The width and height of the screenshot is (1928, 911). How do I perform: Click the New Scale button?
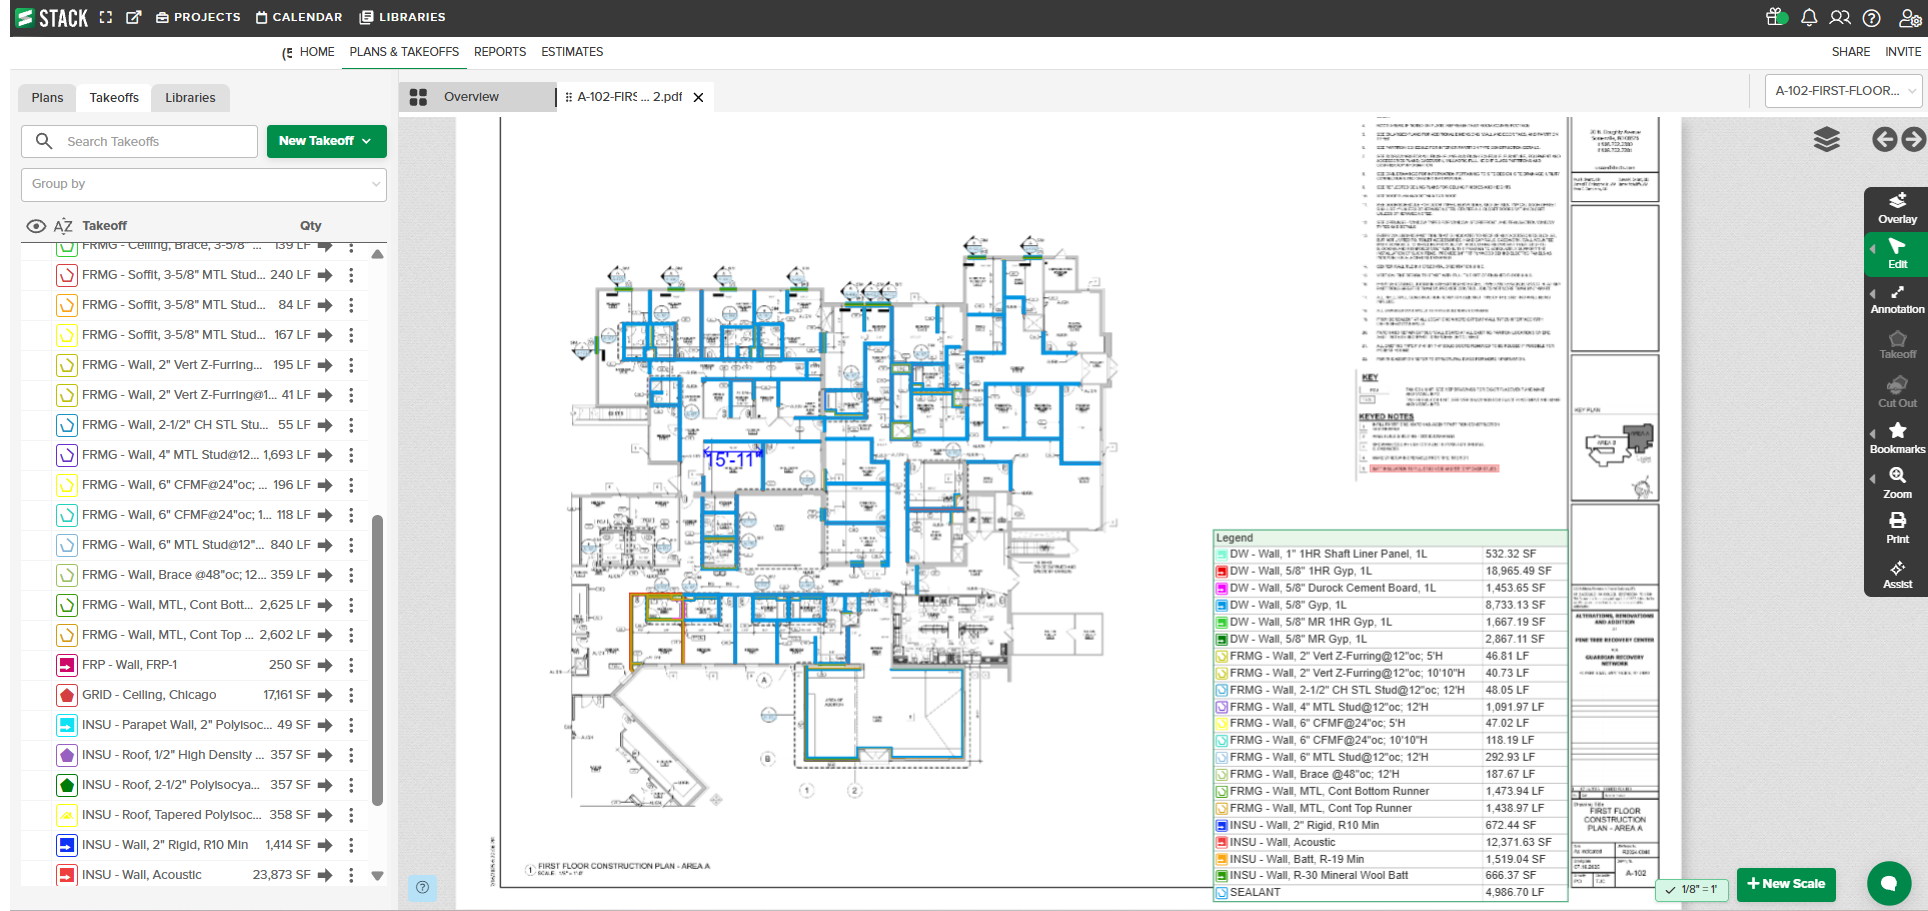(x=1786, y=884)
